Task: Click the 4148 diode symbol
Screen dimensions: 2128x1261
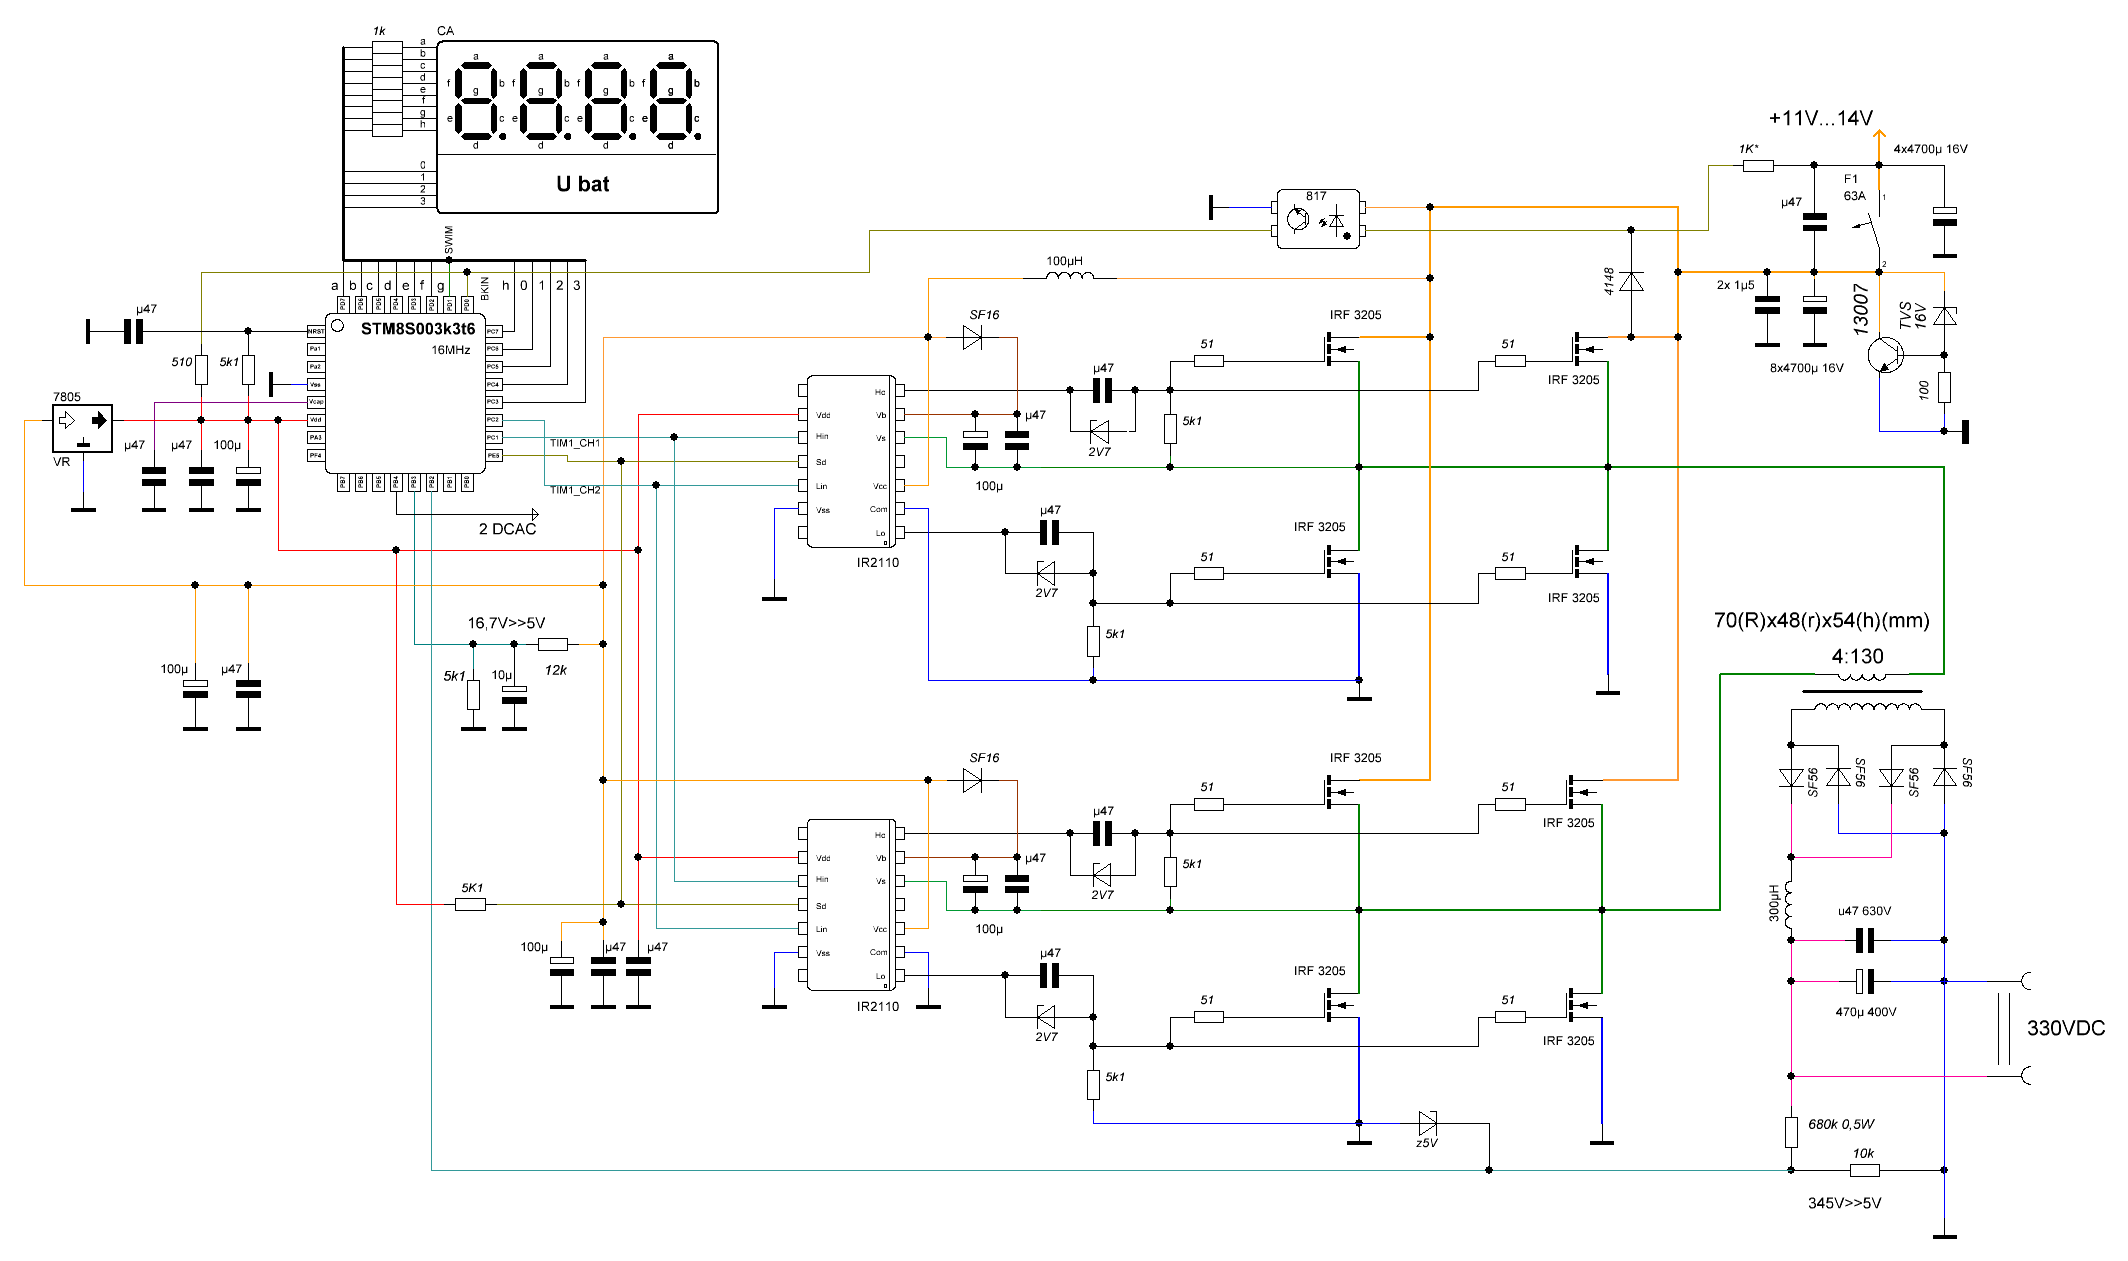Action: click(1631, 283)
